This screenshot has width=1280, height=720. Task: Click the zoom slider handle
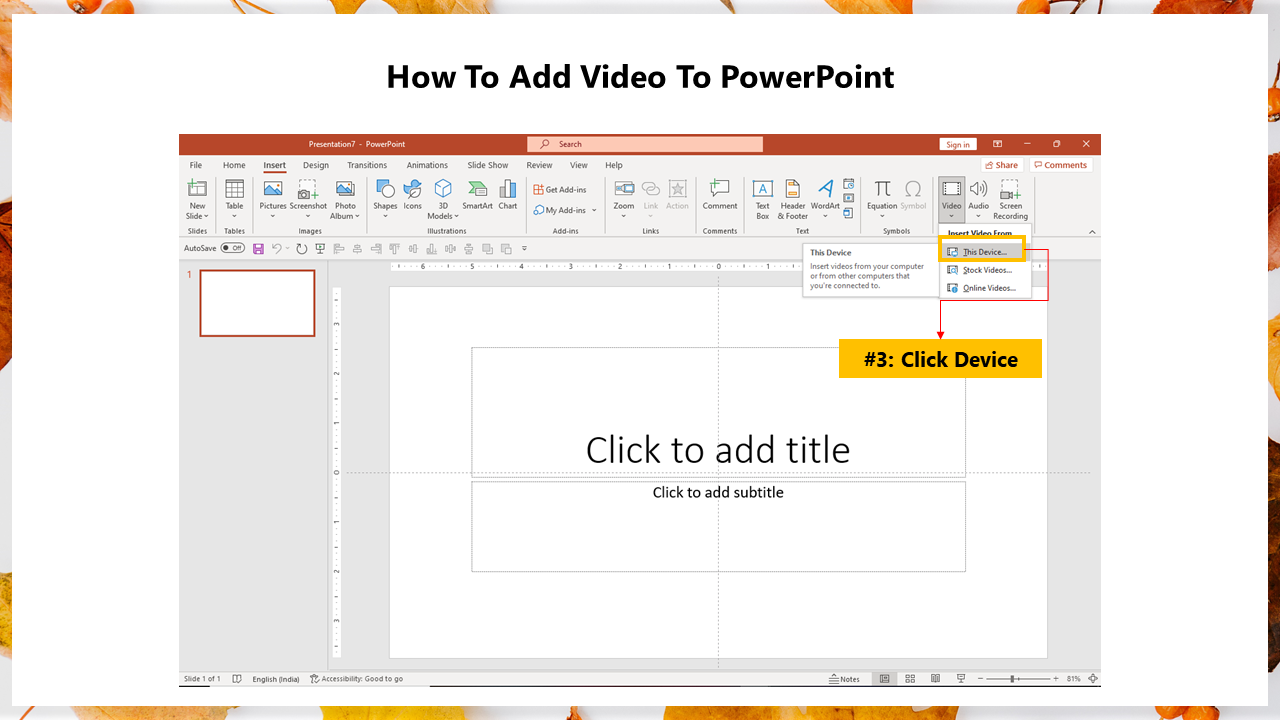pyautogui.click(x=1013, y=678)
